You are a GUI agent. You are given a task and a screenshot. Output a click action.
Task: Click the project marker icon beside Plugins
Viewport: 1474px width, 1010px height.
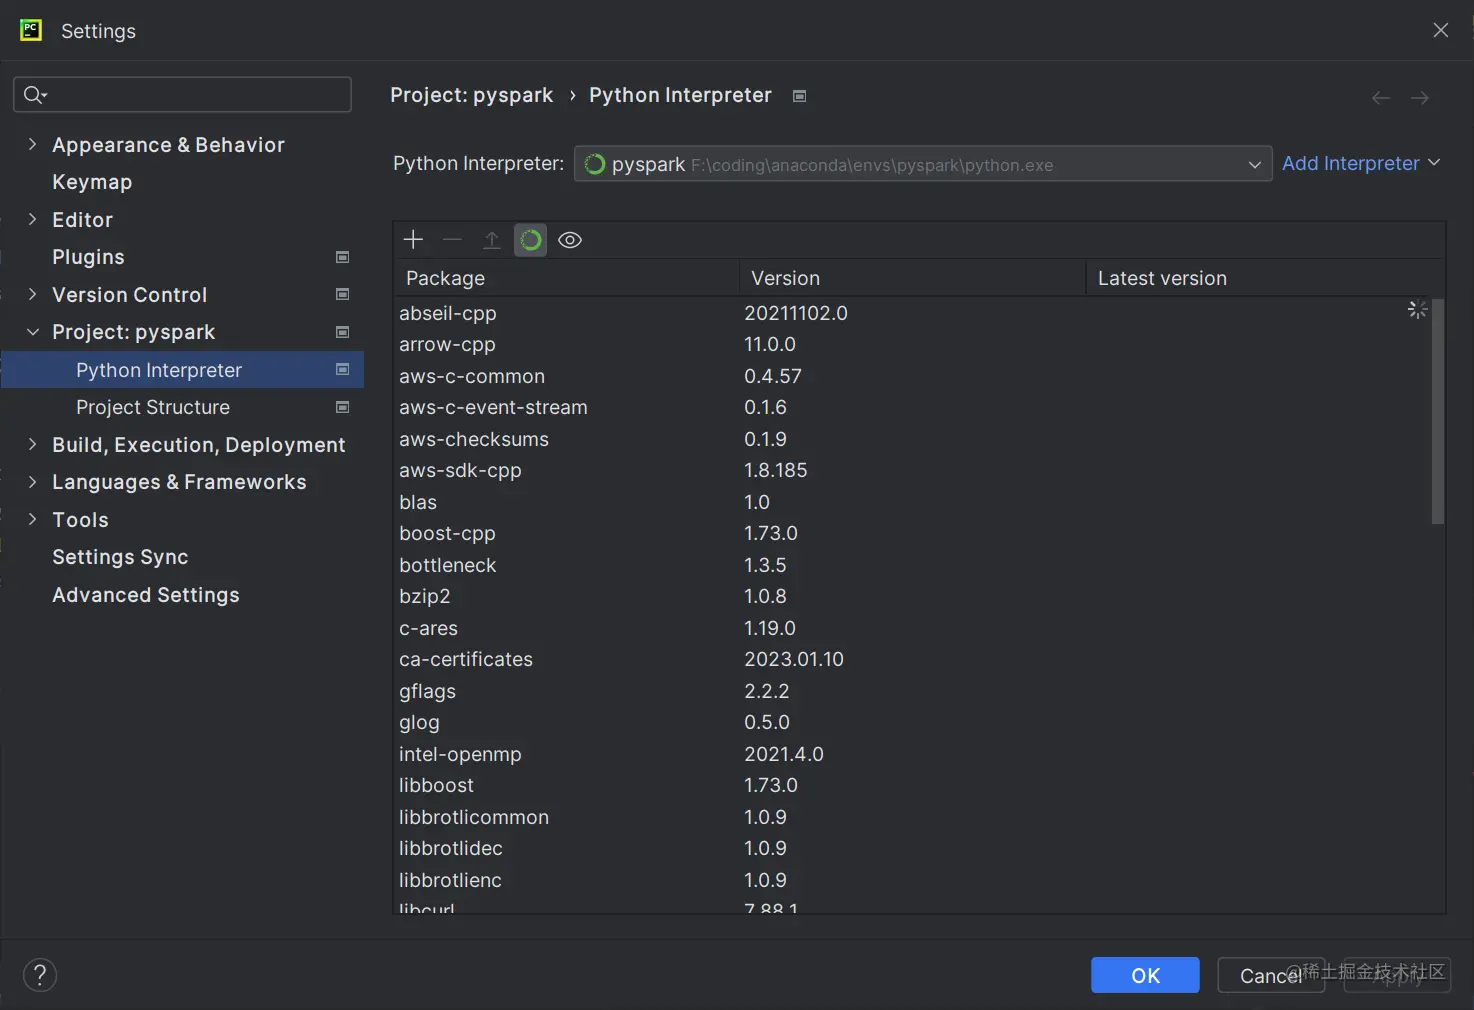(343, 257)
